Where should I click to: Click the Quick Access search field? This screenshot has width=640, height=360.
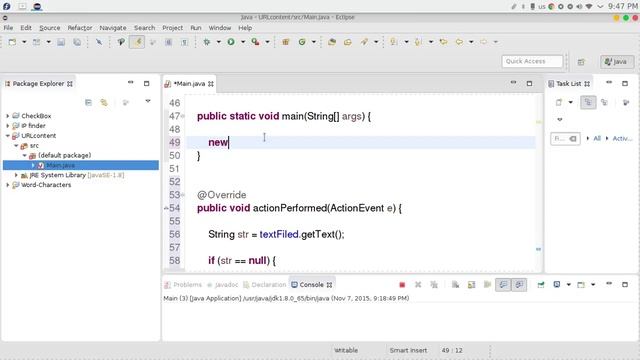tap(532, 61)
